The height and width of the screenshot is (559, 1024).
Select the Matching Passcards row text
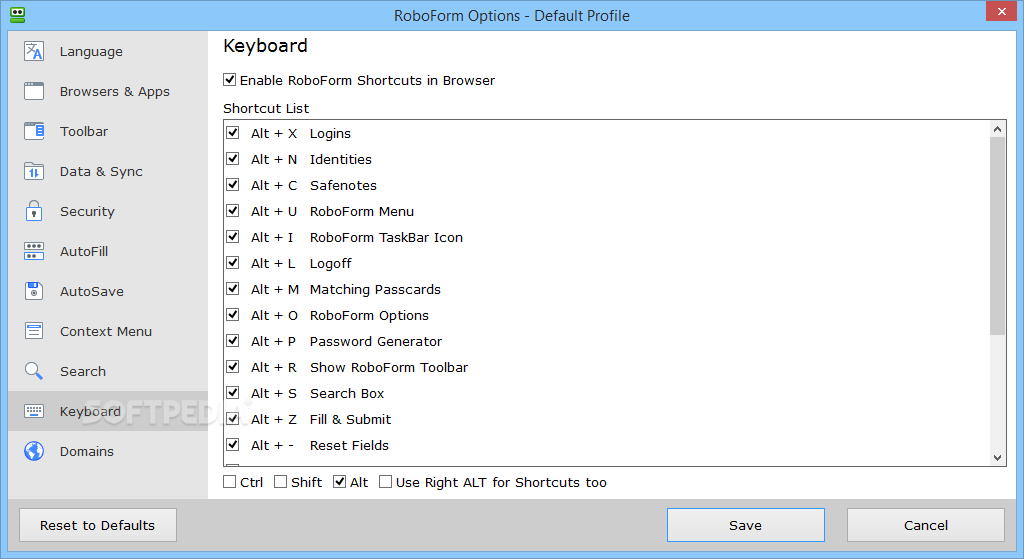click(375, 289)
